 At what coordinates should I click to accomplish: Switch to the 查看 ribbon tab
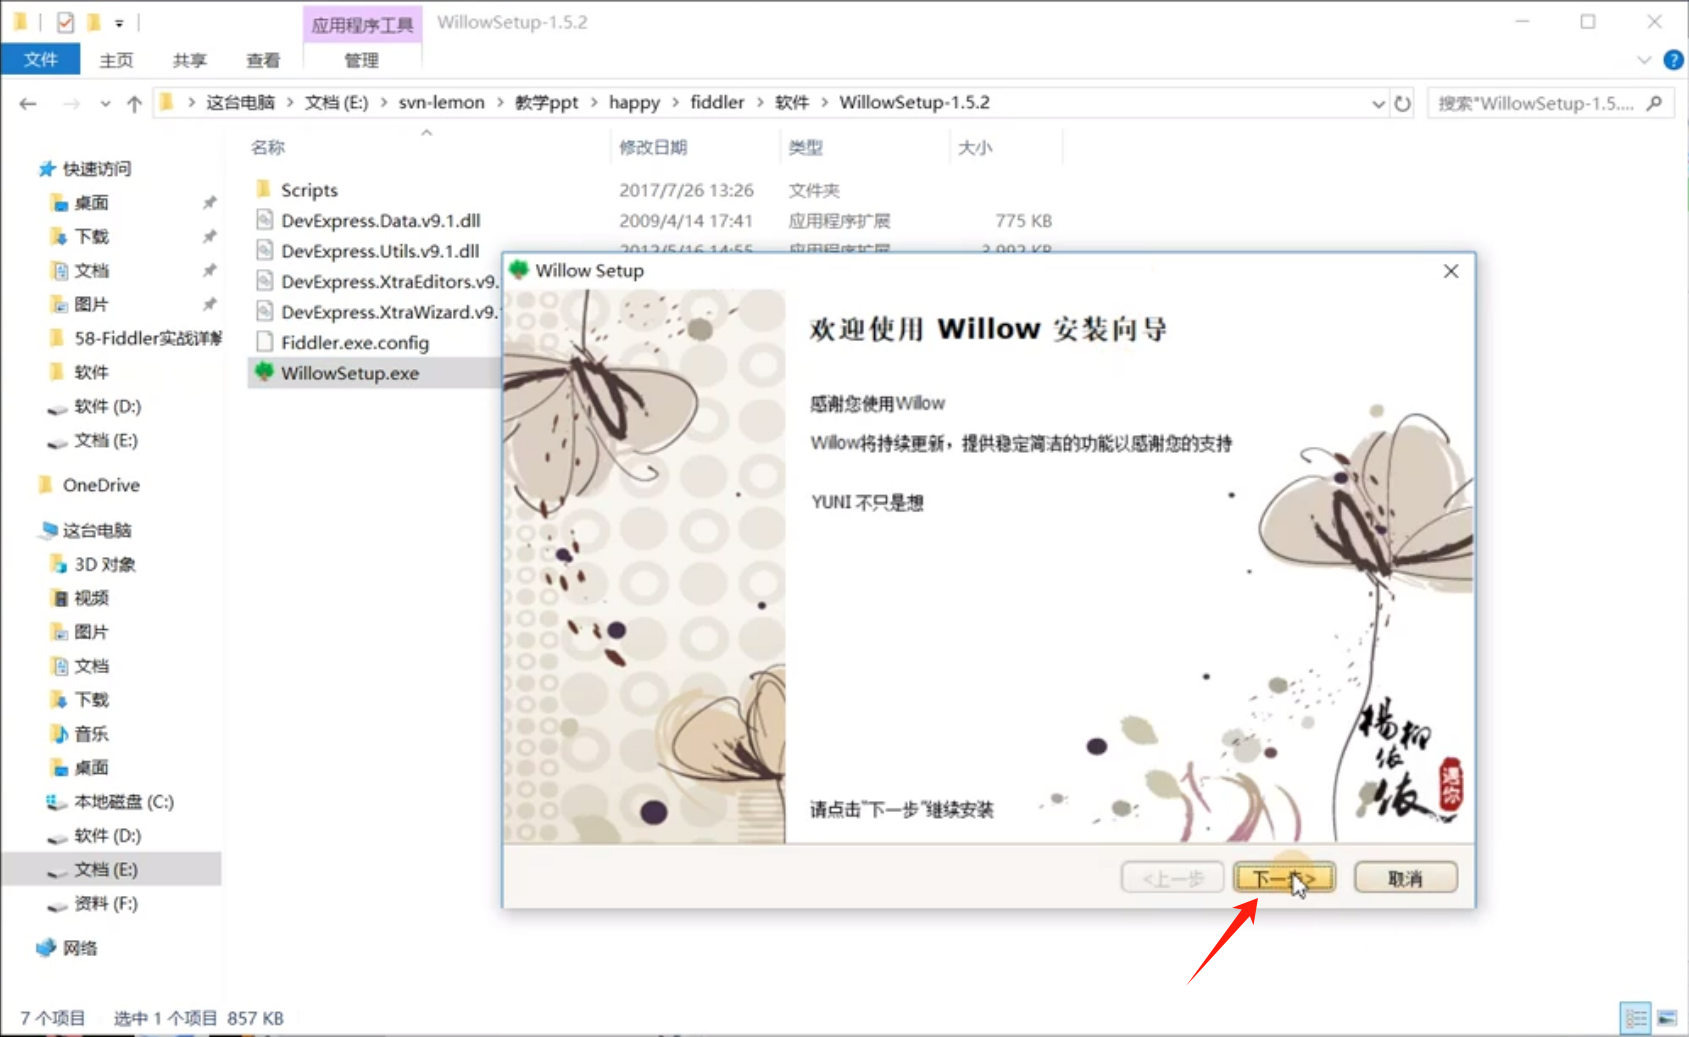pyautogui.click(x=264, y=60)
